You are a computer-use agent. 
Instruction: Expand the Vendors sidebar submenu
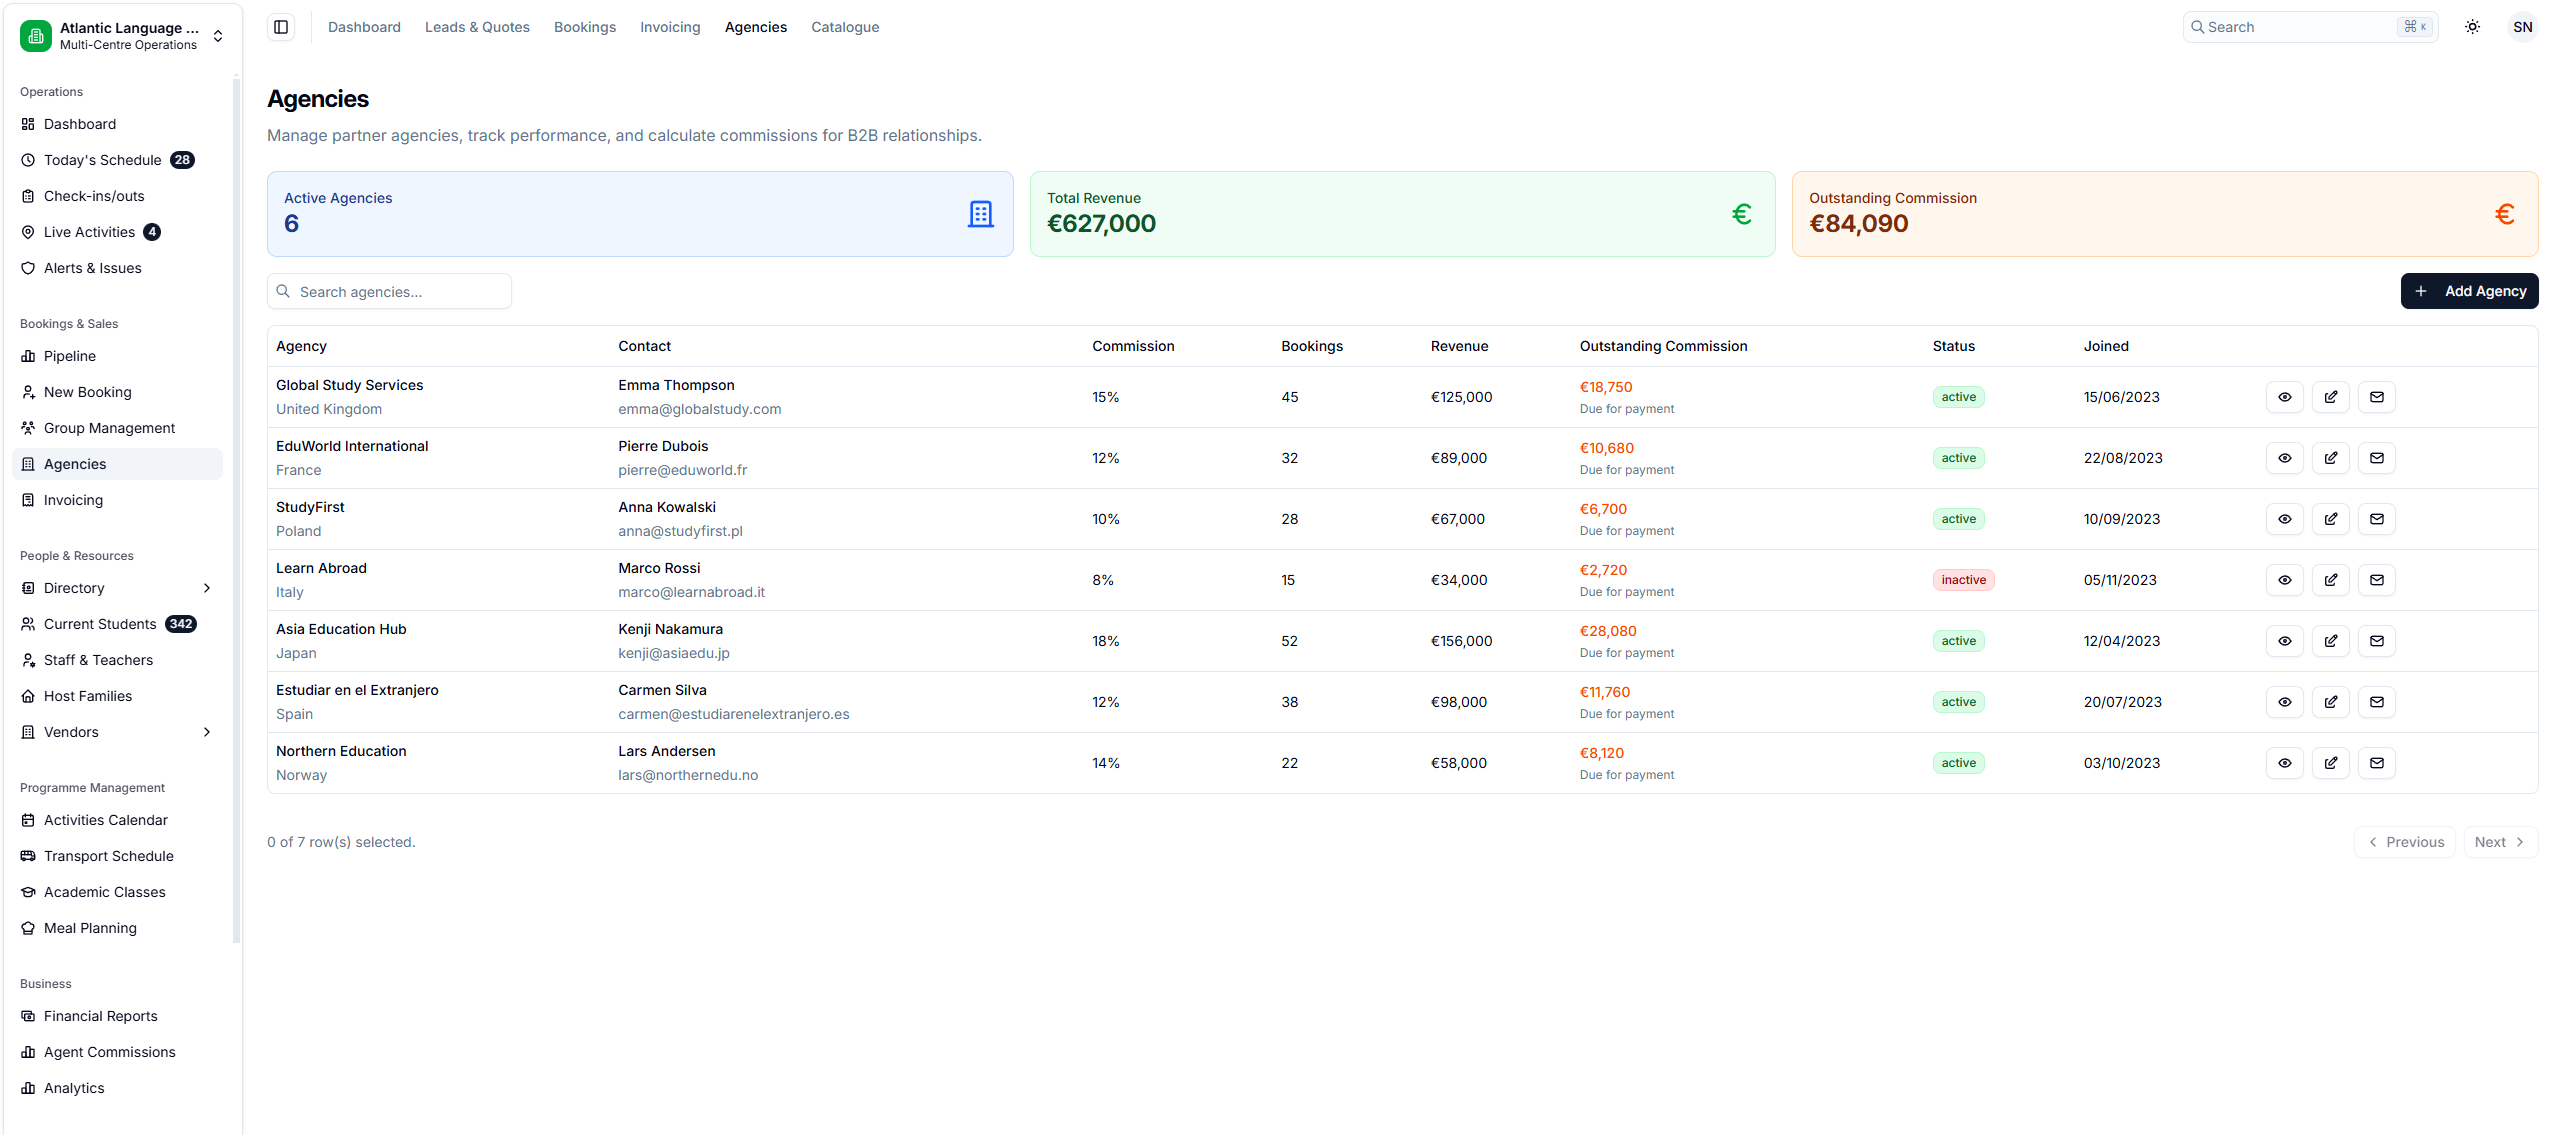coord(207,732)
